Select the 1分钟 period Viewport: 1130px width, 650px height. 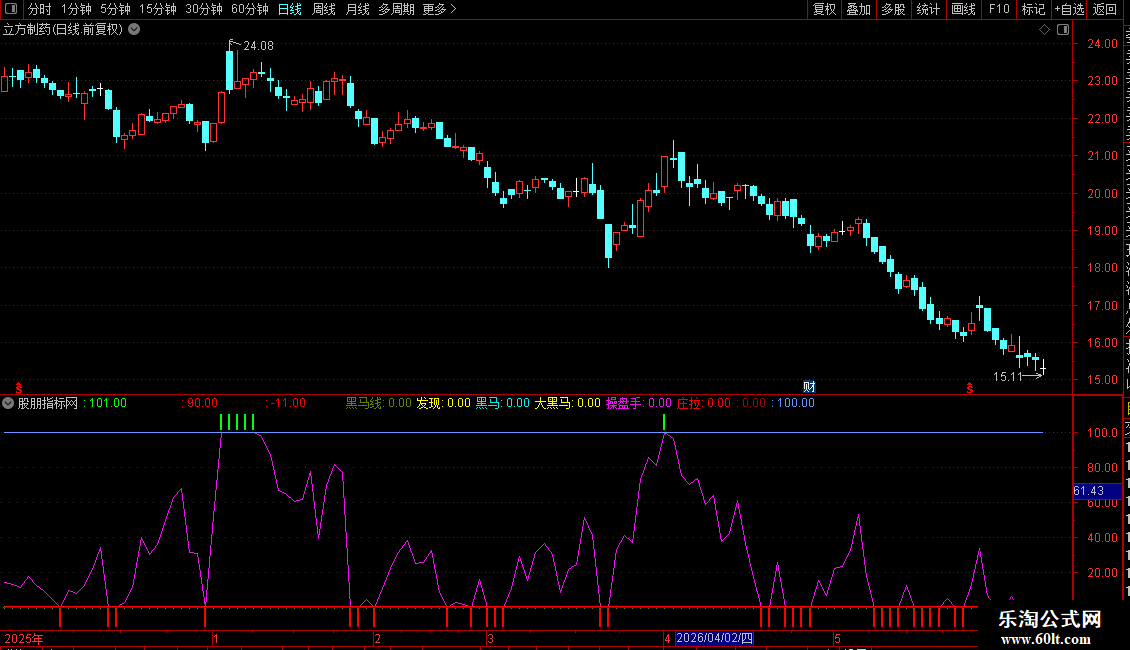(76, 9)
